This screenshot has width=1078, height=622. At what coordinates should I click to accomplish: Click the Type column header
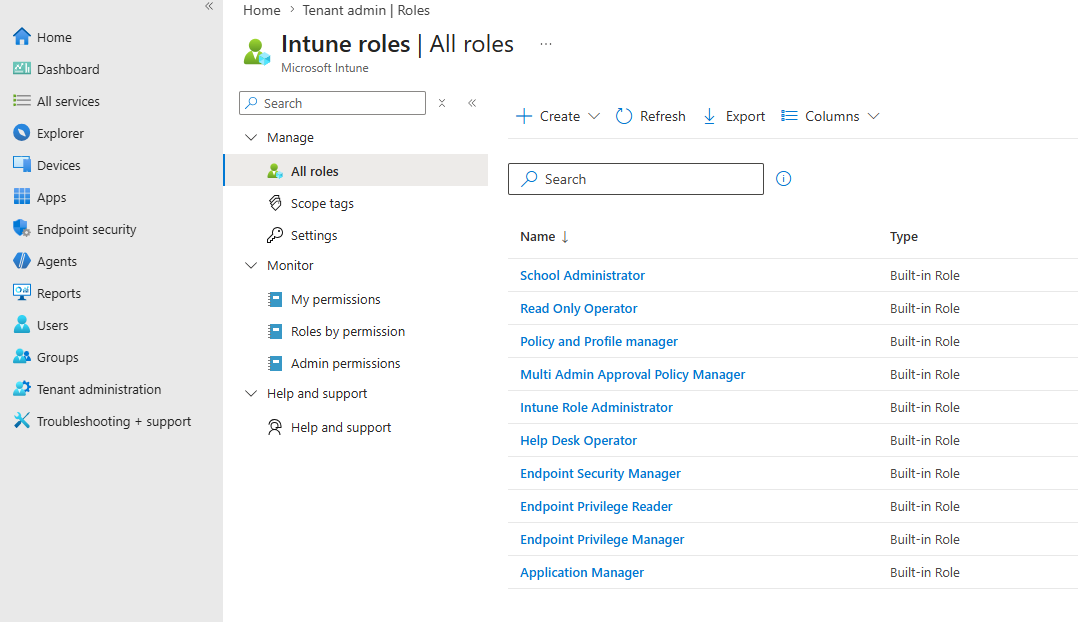[903, 236]
